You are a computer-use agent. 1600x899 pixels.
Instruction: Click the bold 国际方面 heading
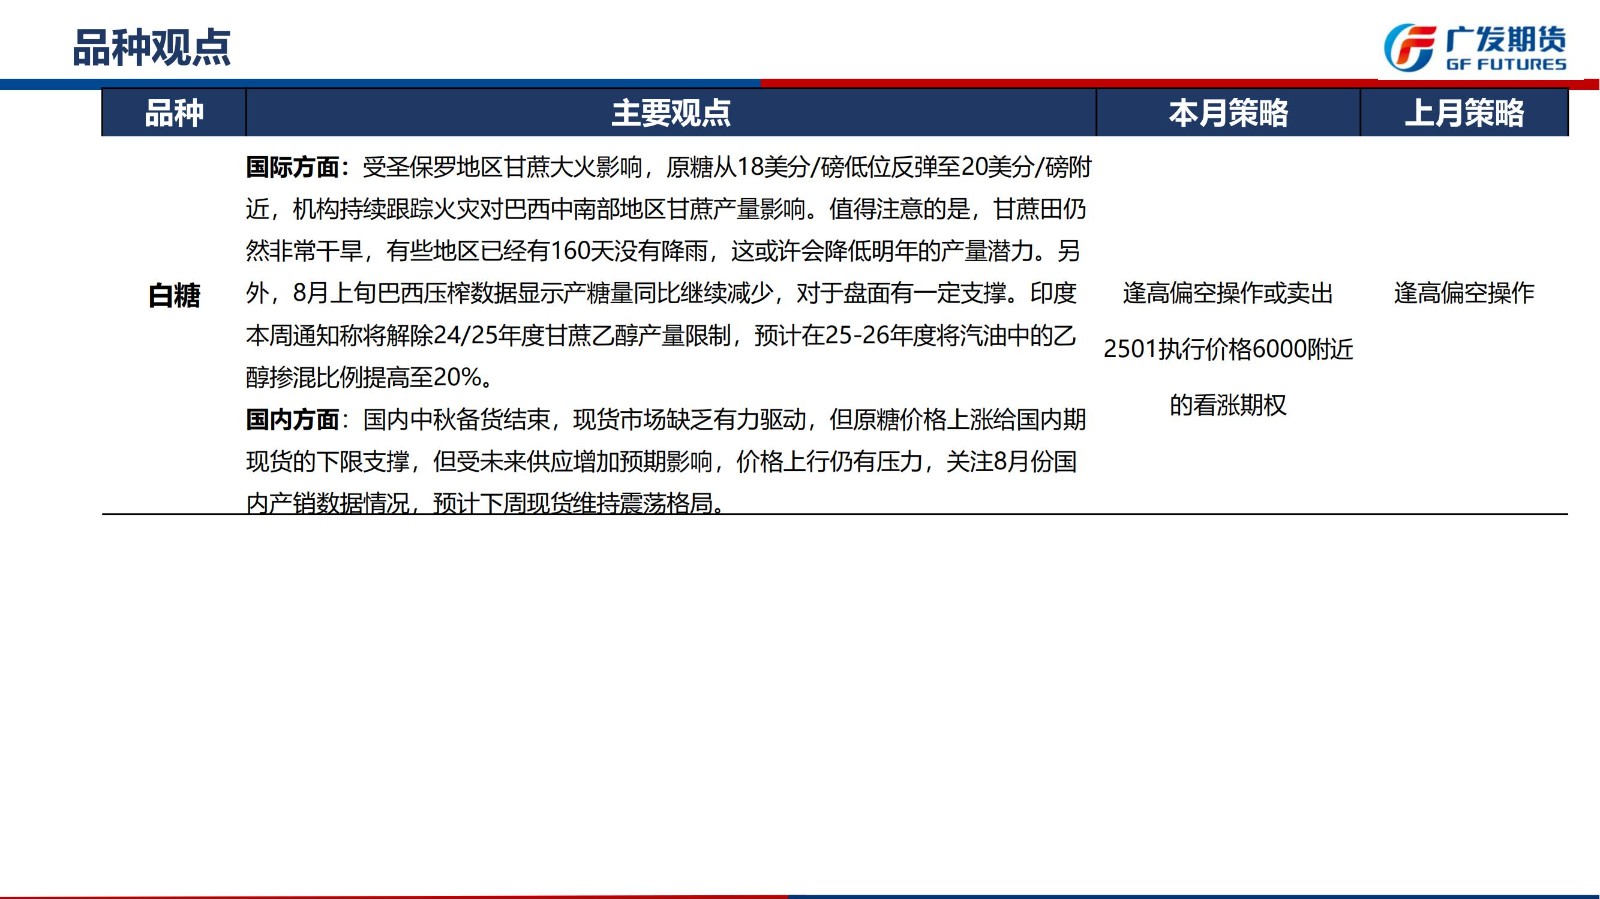point(293,167)
